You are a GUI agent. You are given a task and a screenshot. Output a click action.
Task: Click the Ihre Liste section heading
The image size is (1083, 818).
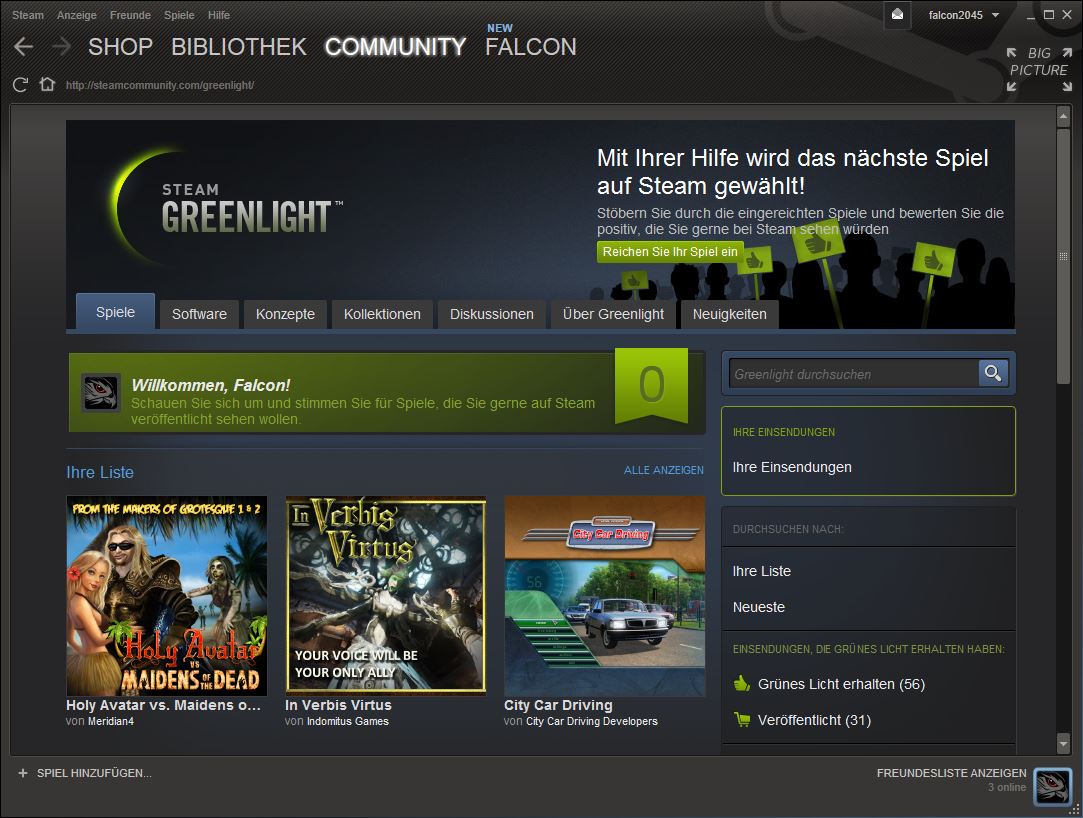point(100,472)
